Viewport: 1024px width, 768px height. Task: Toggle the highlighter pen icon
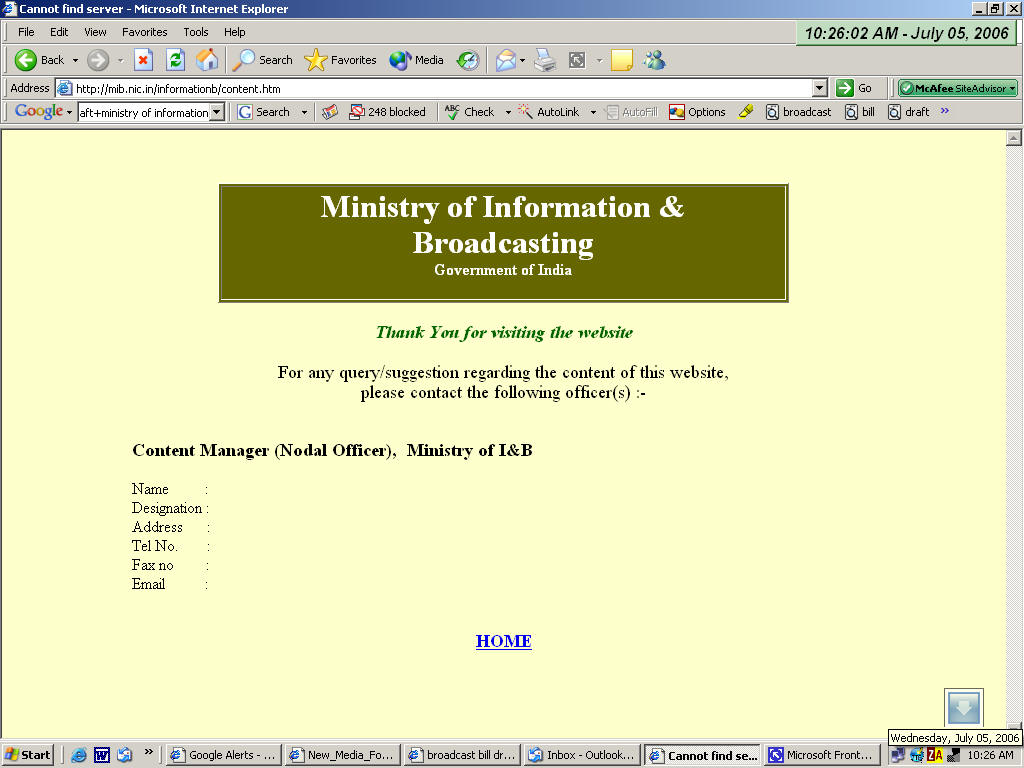[x=746, y=112]
